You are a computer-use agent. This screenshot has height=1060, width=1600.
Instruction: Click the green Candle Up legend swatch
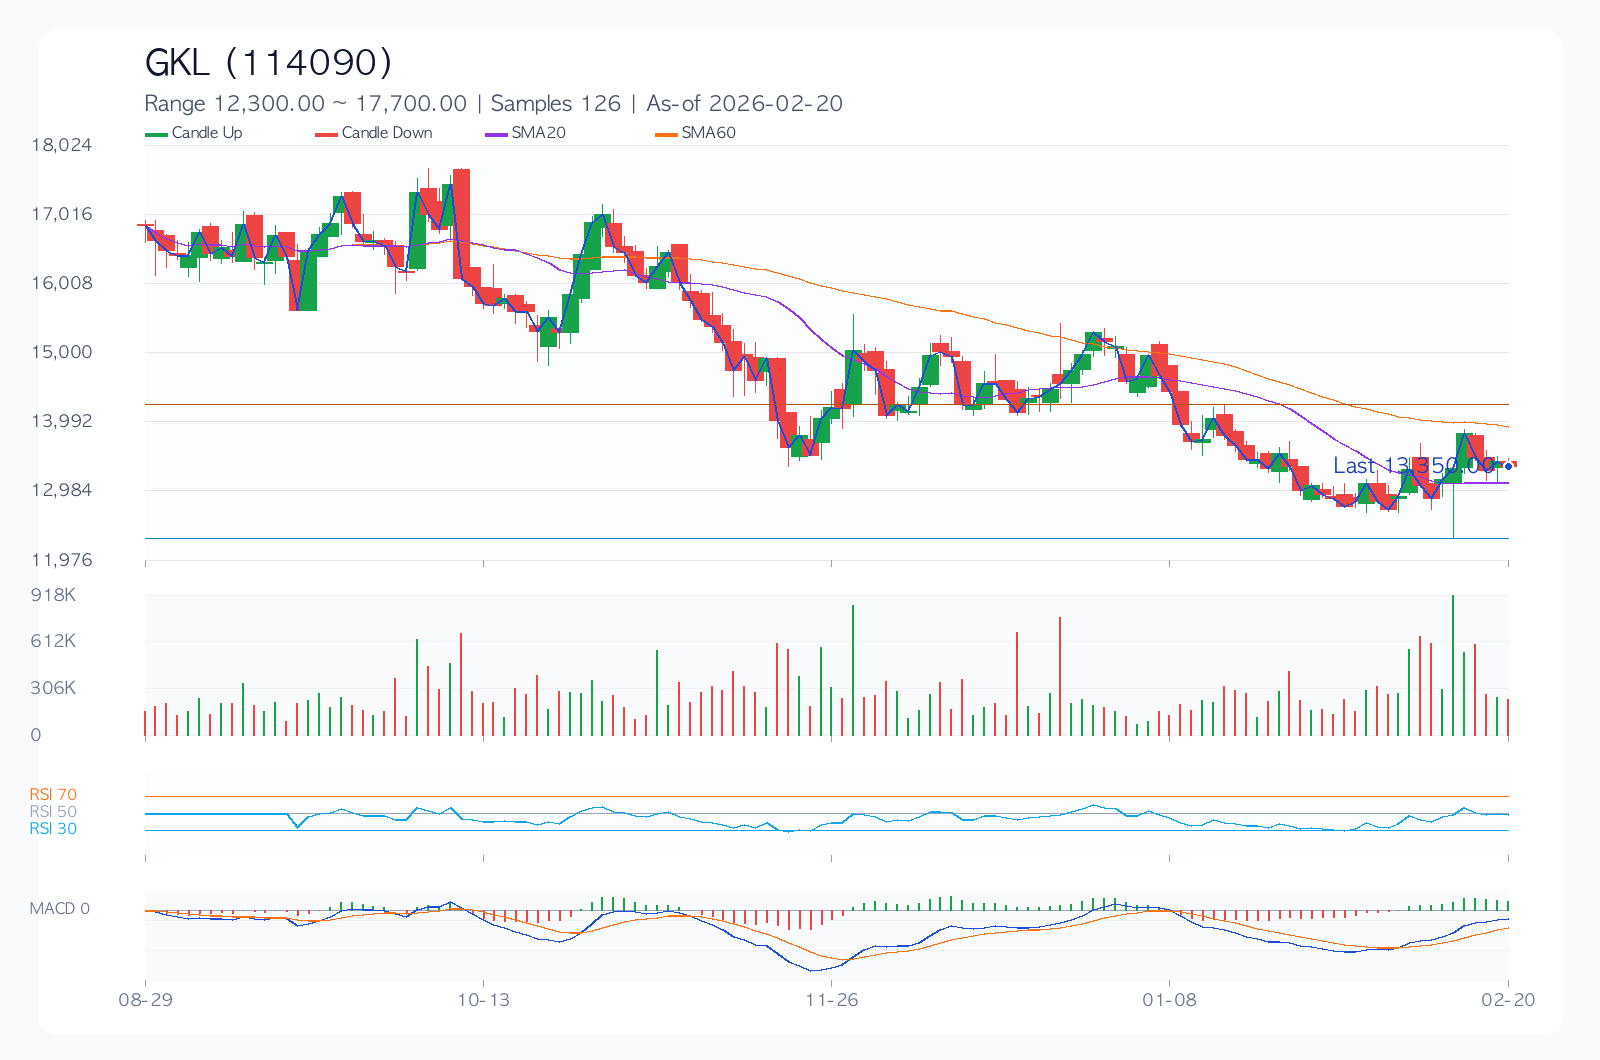[156, 134]
